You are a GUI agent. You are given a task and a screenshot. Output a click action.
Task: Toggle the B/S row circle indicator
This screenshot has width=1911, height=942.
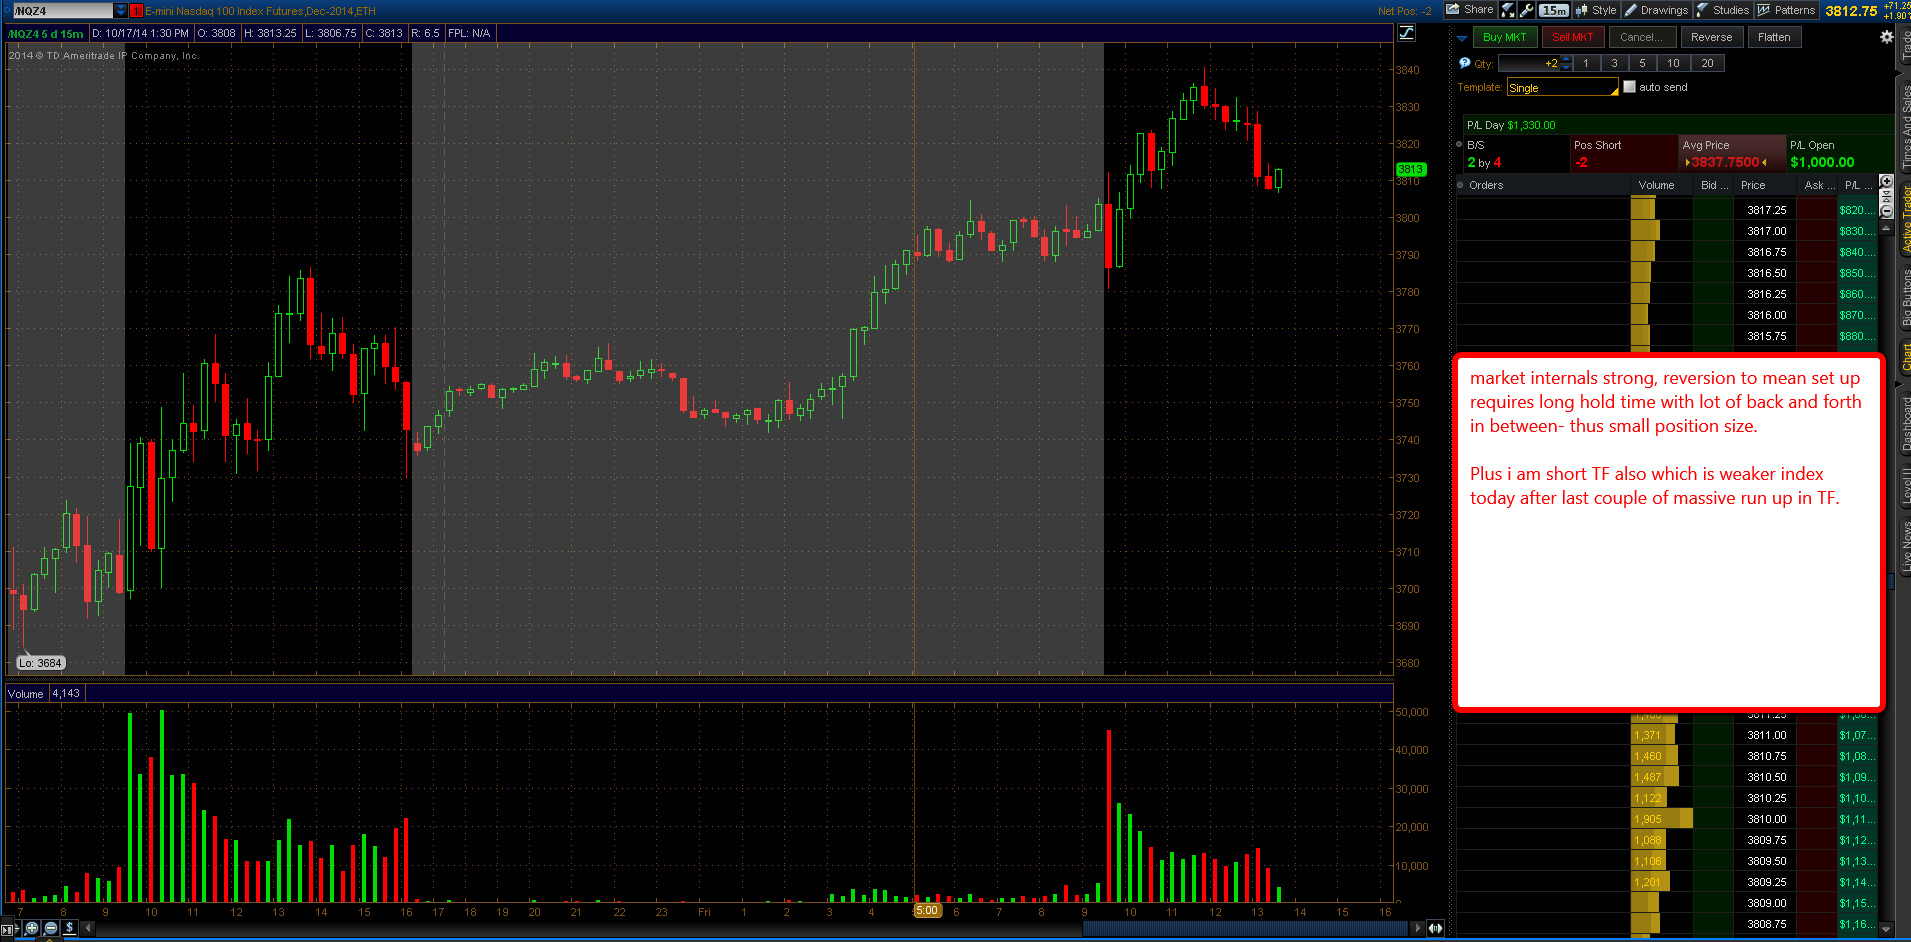tap(1460, 144)
